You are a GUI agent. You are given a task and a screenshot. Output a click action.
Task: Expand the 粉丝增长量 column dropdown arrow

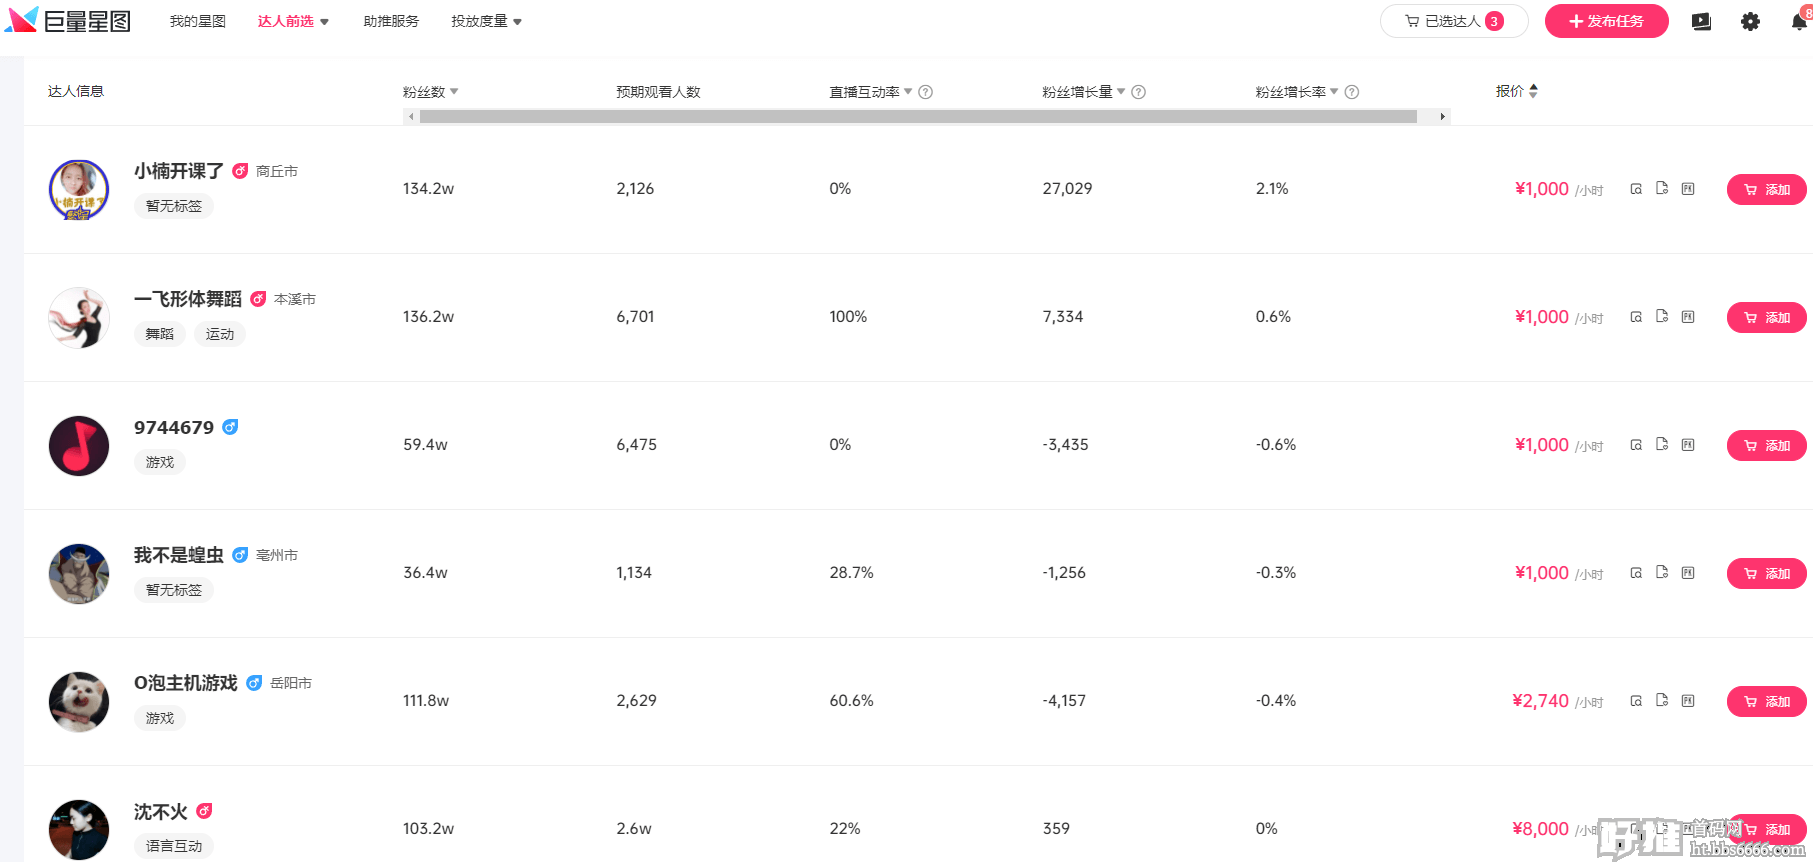tap(1121, 92)
